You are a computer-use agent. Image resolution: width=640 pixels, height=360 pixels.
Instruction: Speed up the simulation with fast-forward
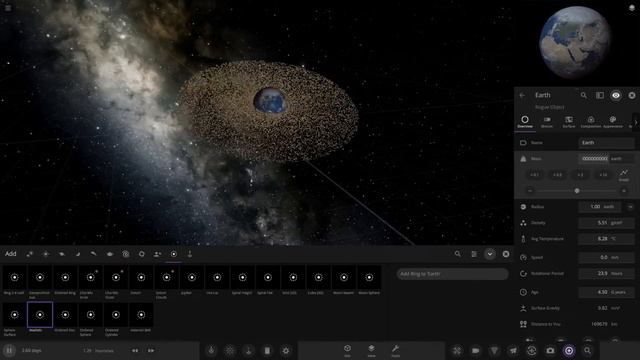[x=151, y=350]
